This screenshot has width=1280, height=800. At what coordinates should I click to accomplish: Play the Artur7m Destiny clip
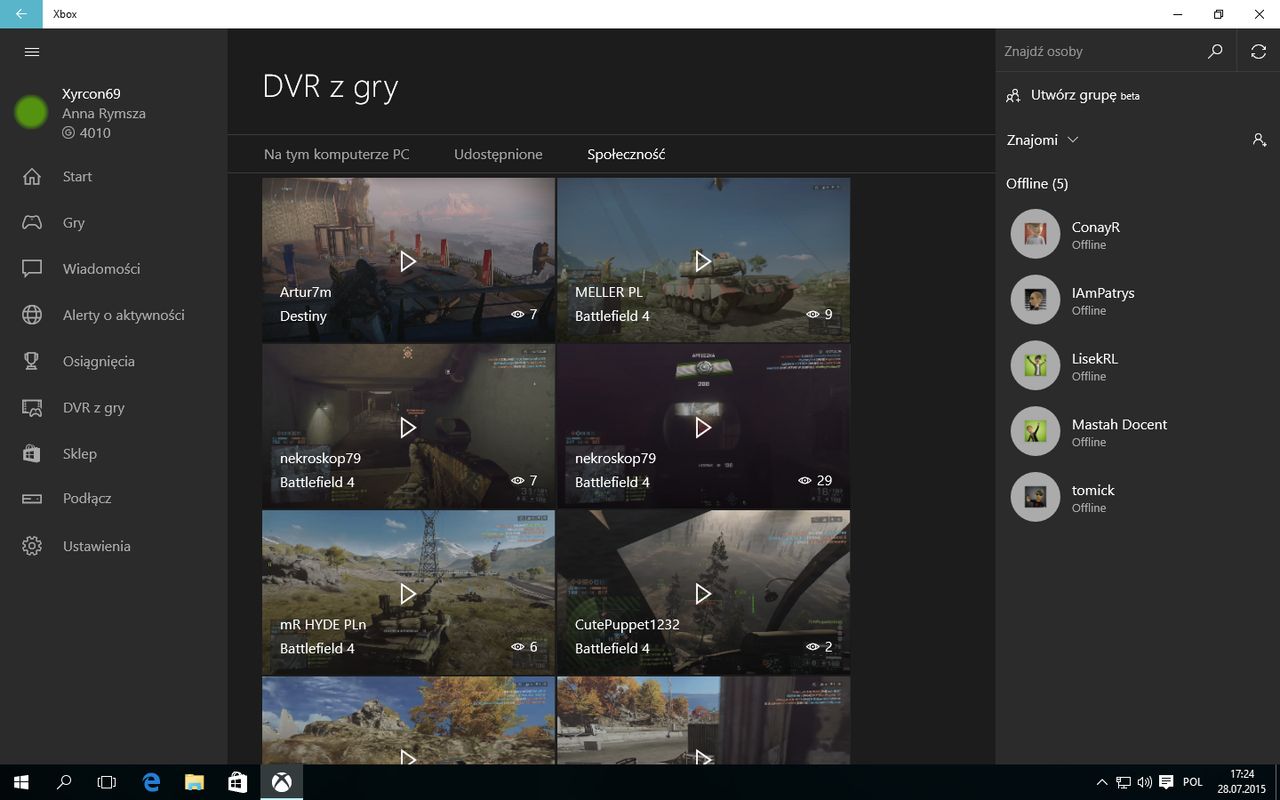click(x=408, y=261)
